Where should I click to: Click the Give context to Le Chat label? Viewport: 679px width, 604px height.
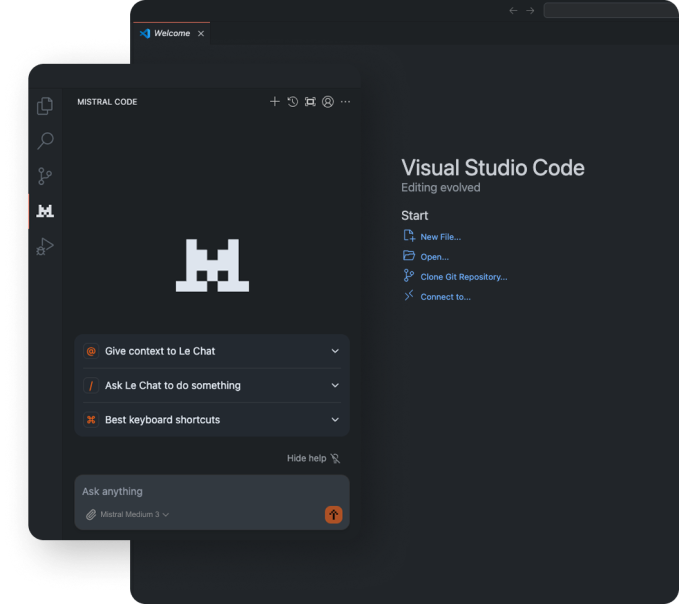pyautogui.click(x=160, y=351)
